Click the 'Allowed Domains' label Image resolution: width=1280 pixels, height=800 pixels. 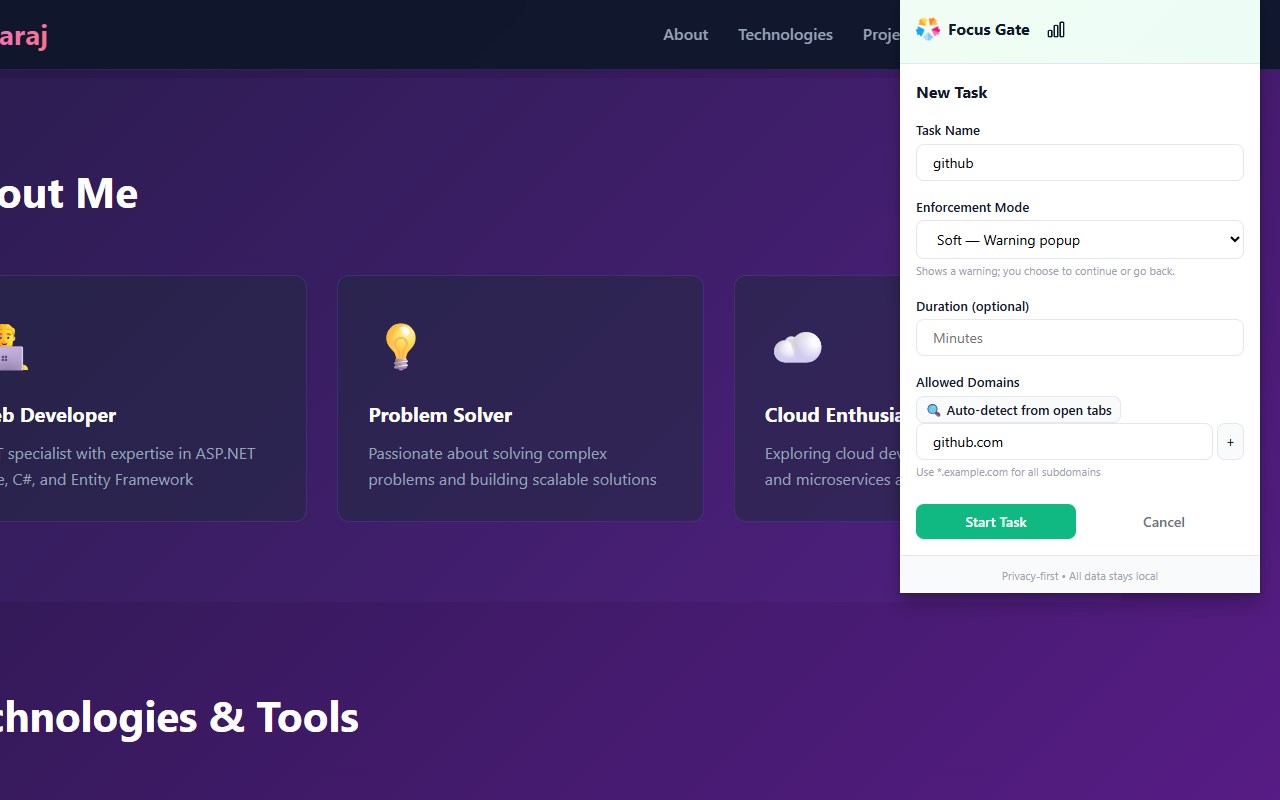[x=968, y=383]
